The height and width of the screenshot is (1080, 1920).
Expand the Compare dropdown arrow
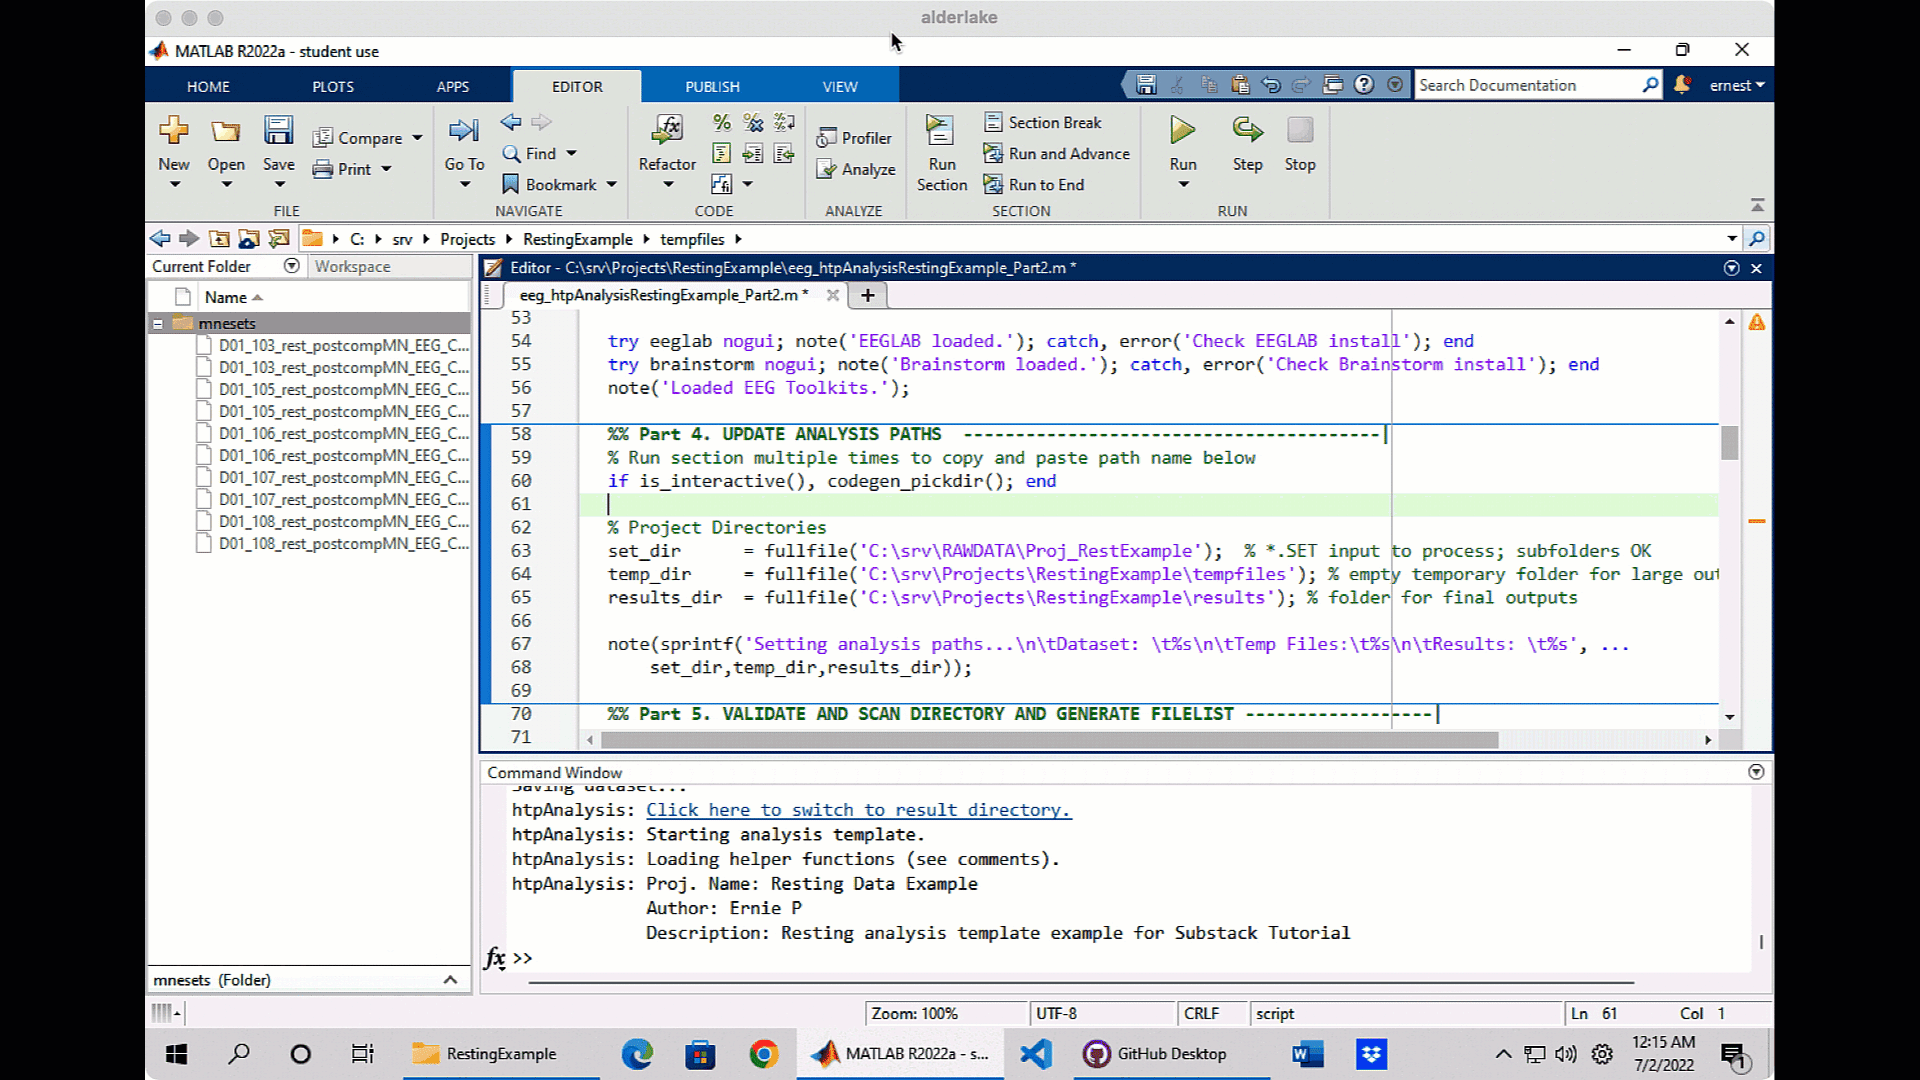(x=417, y=138)
